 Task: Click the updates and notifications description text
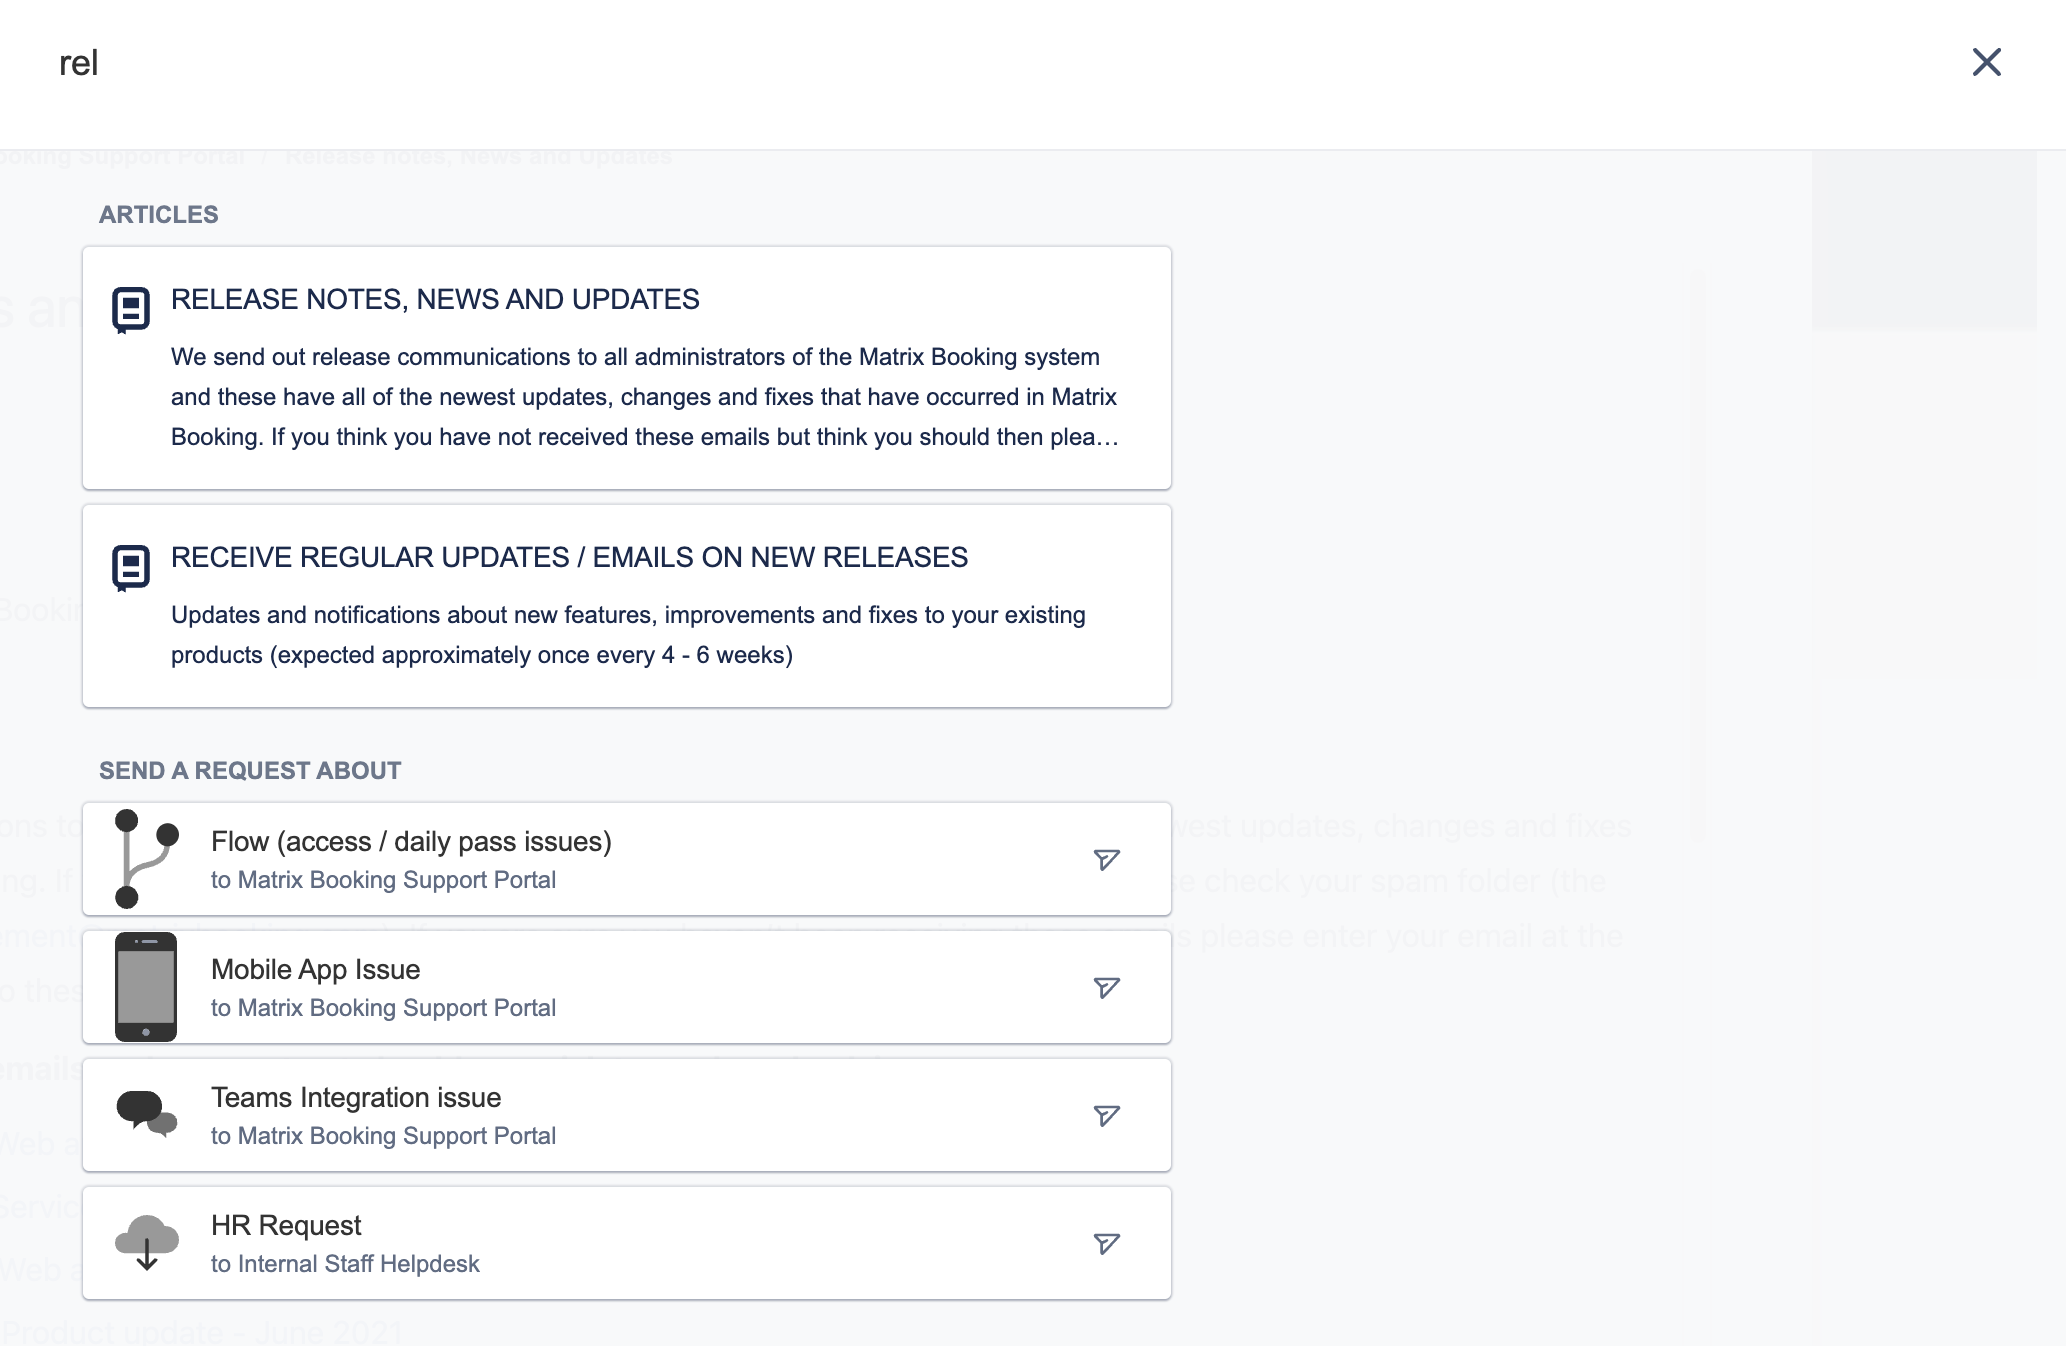click(x=627, y=635)
